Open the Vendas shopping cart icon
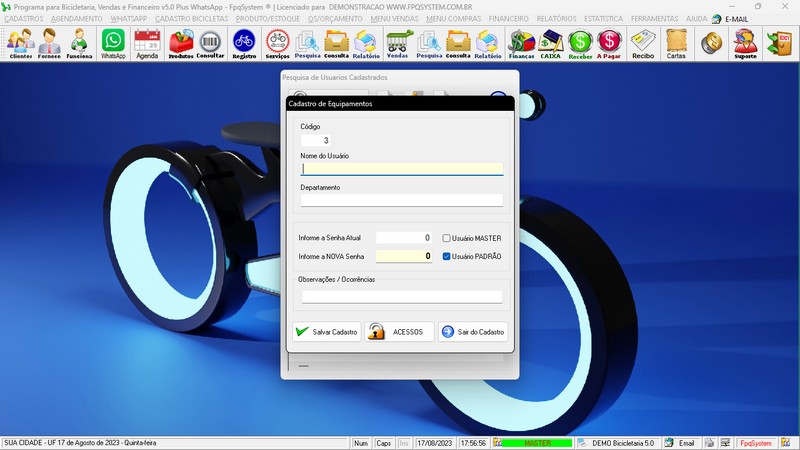Image resolution: width=800 pixels, height=450 pixels. click(x=398, y=43)
